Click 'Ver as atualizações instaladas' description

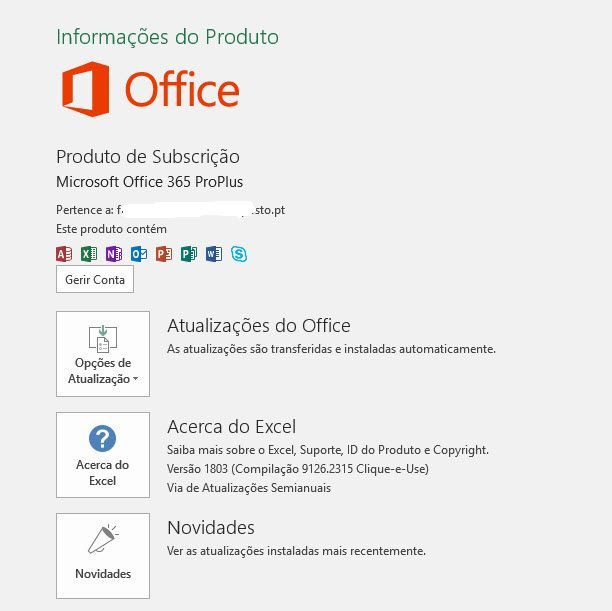point(296,551)
